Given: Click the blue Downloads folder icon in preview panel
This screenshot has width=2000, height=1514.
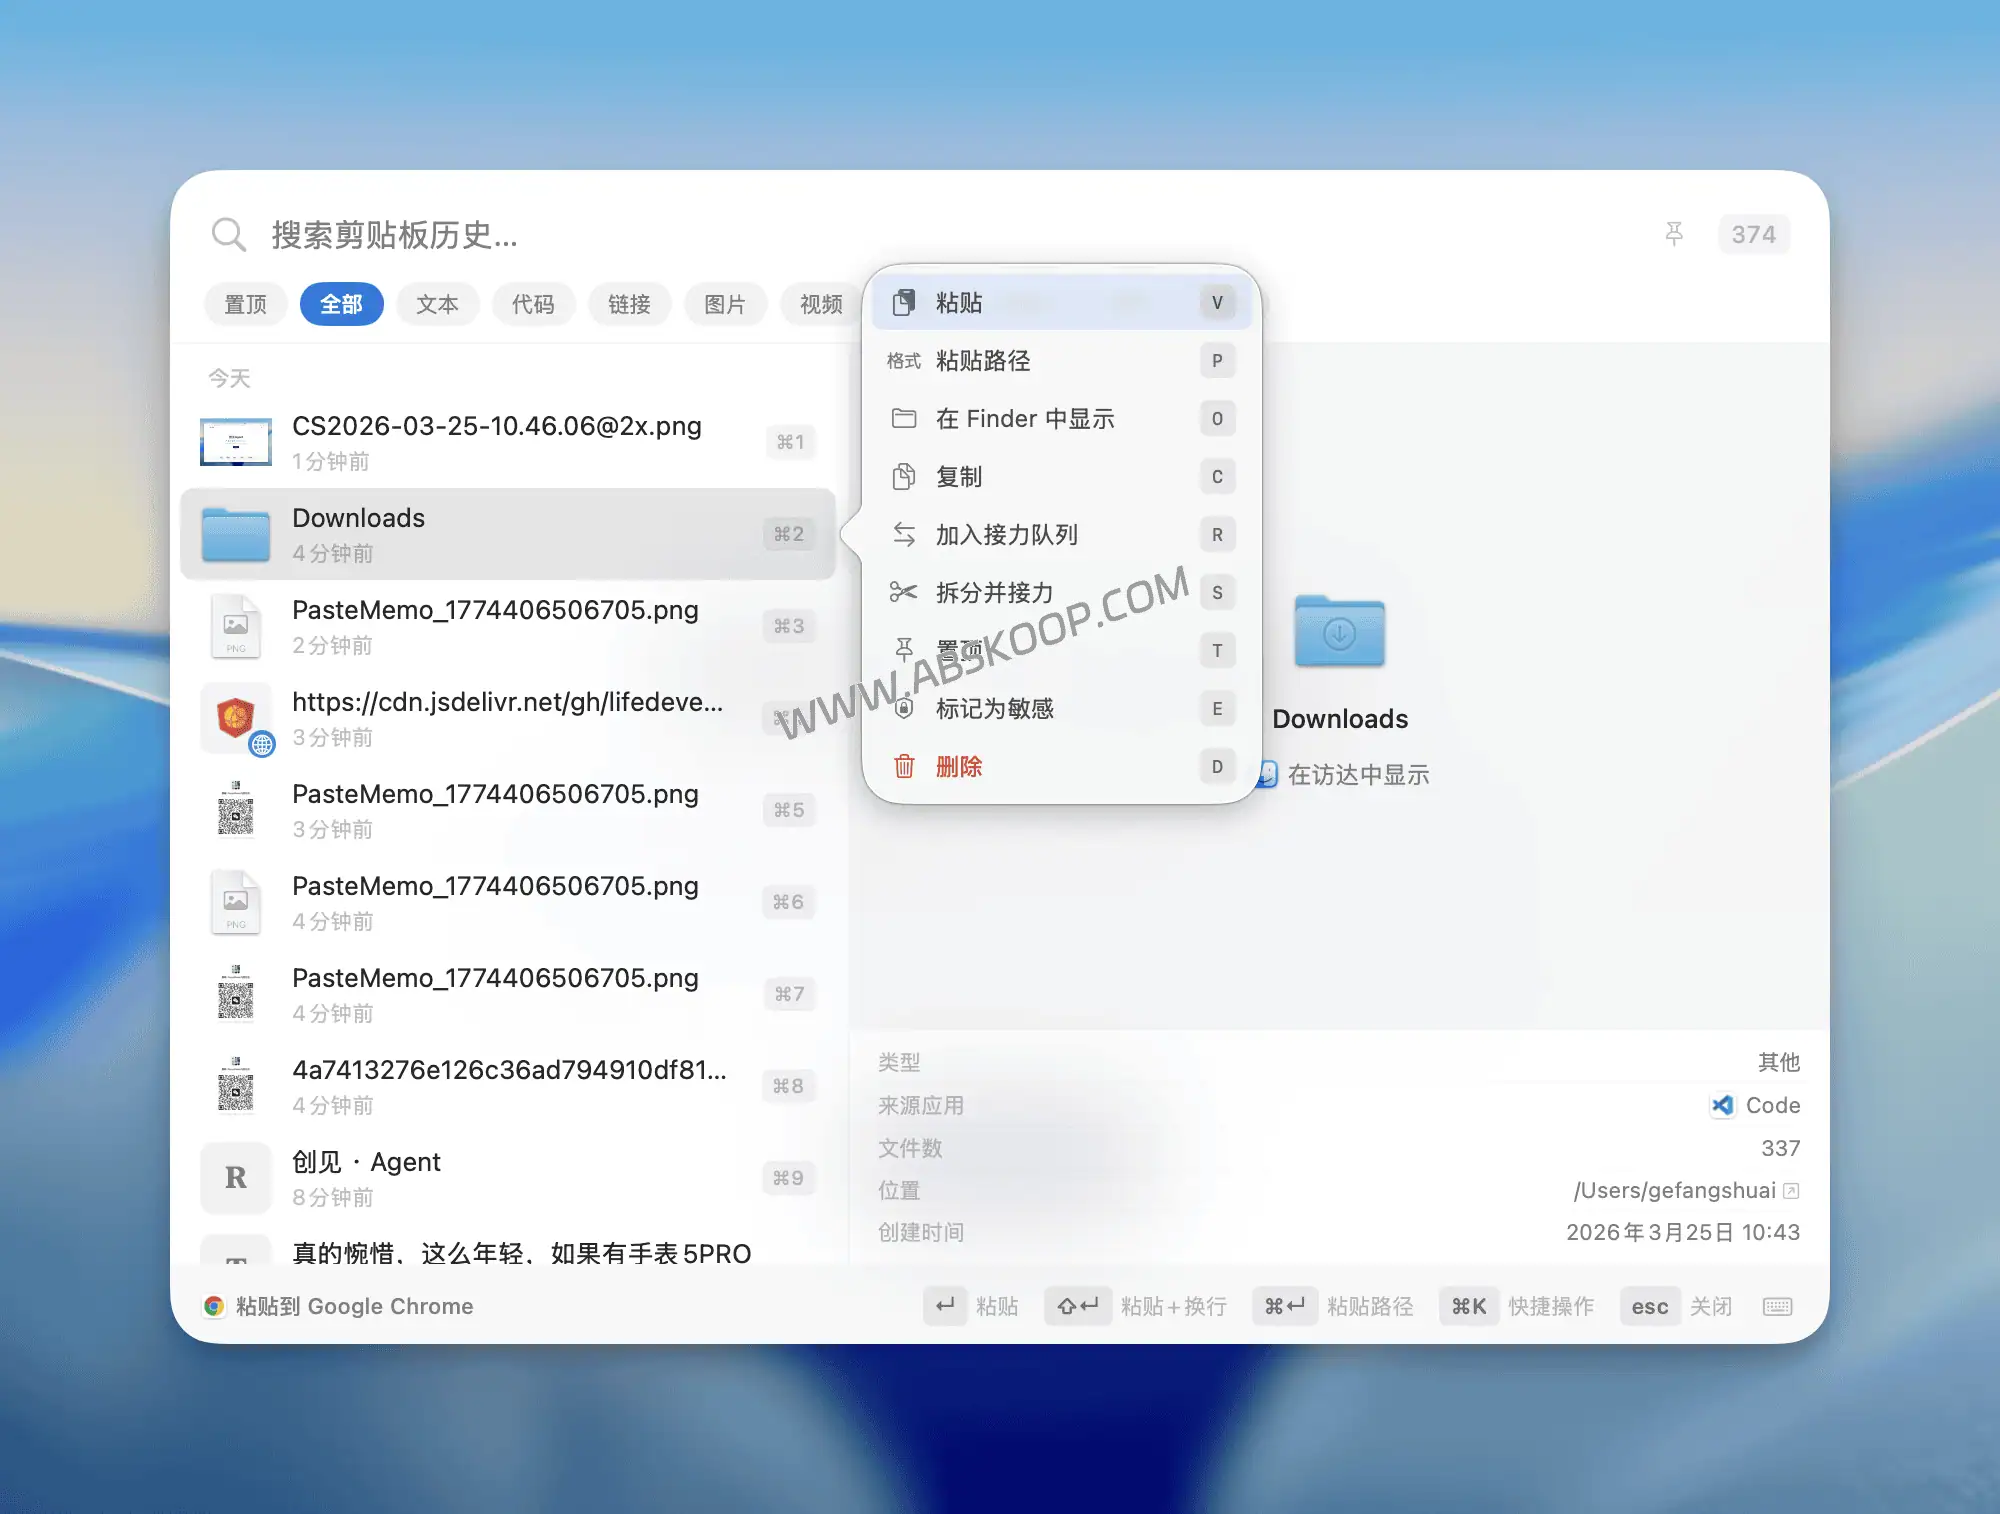Looking at the screenshot, I should [1340, 632].
